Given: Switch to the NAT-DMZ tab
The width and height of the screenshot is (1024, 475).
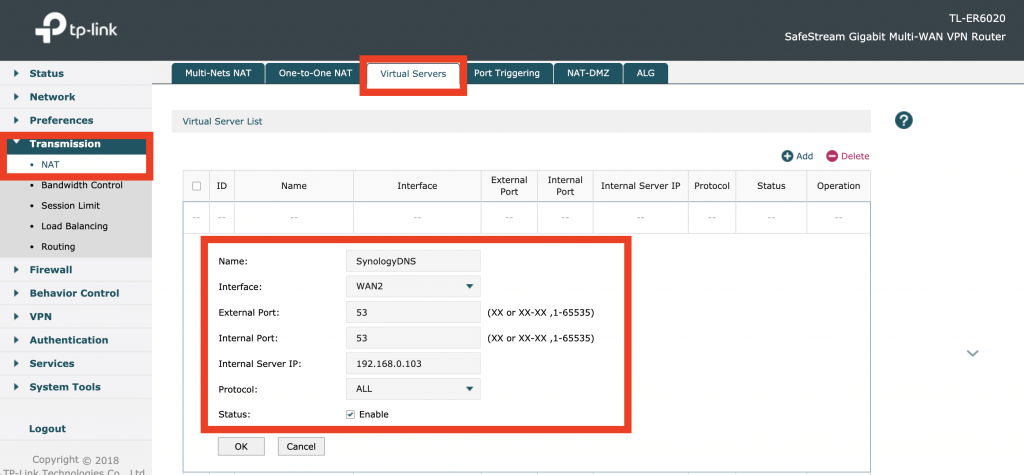Looking at the screenshot, I should point(589,73).
